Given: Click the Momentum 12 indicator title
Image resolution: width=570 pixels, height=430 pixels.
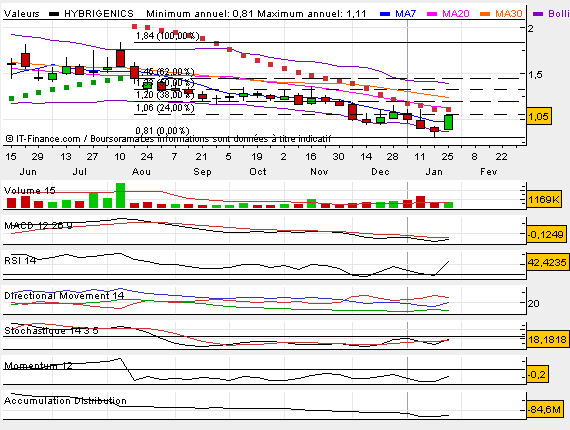Looking at the screenshot, I should point(38,366).
